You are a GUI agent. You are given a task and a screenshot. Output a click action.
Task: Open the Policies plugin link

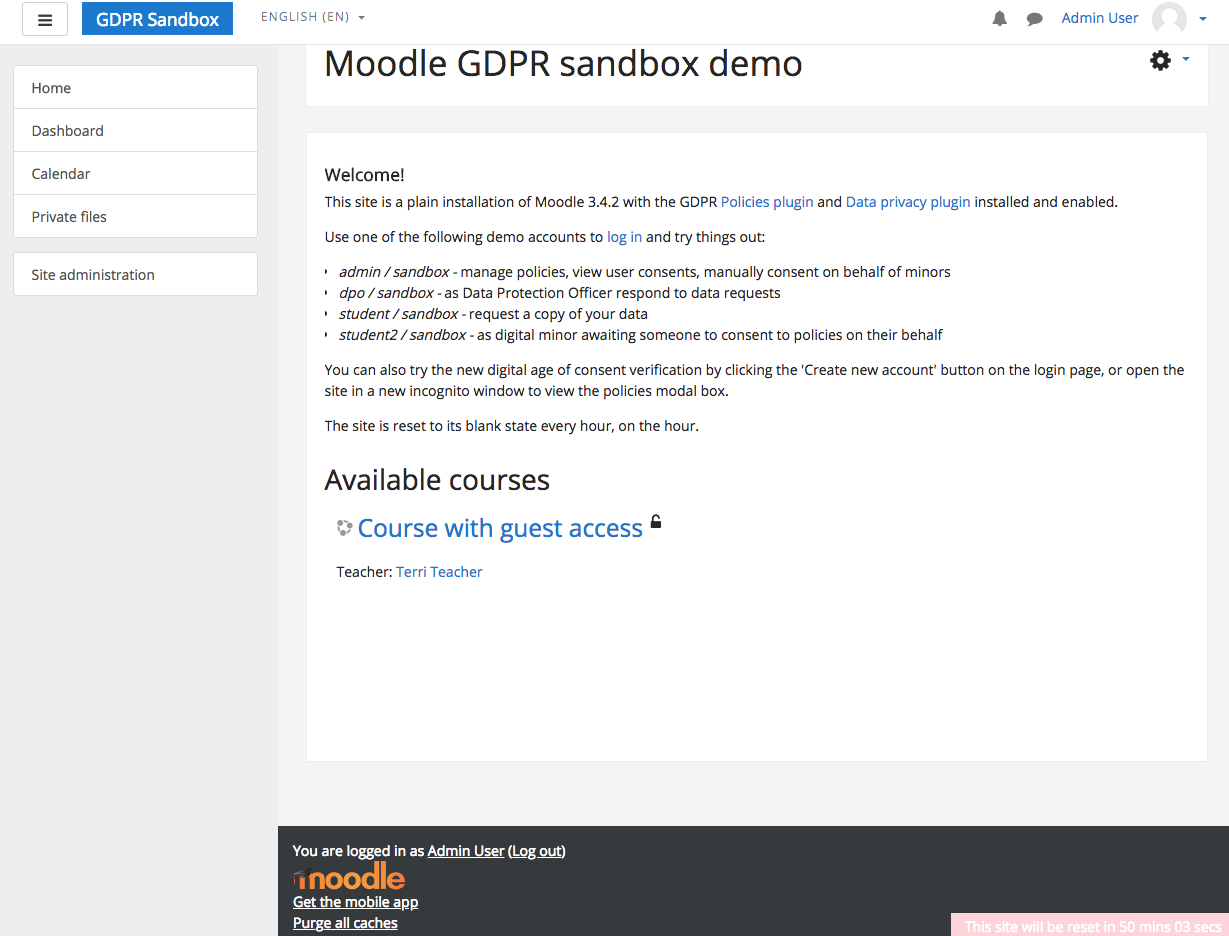(x=767, y=202)
